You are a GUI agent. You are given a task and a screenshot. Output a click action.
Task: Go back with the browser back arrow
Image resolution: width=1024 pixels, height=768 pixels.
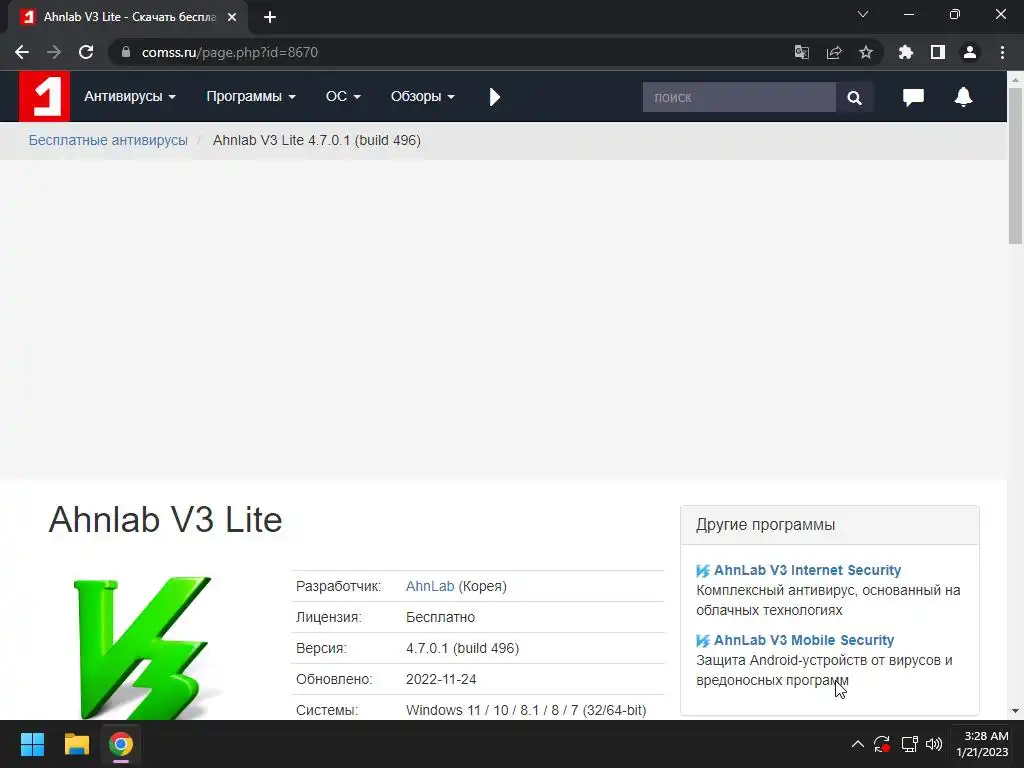coord(22,52)
